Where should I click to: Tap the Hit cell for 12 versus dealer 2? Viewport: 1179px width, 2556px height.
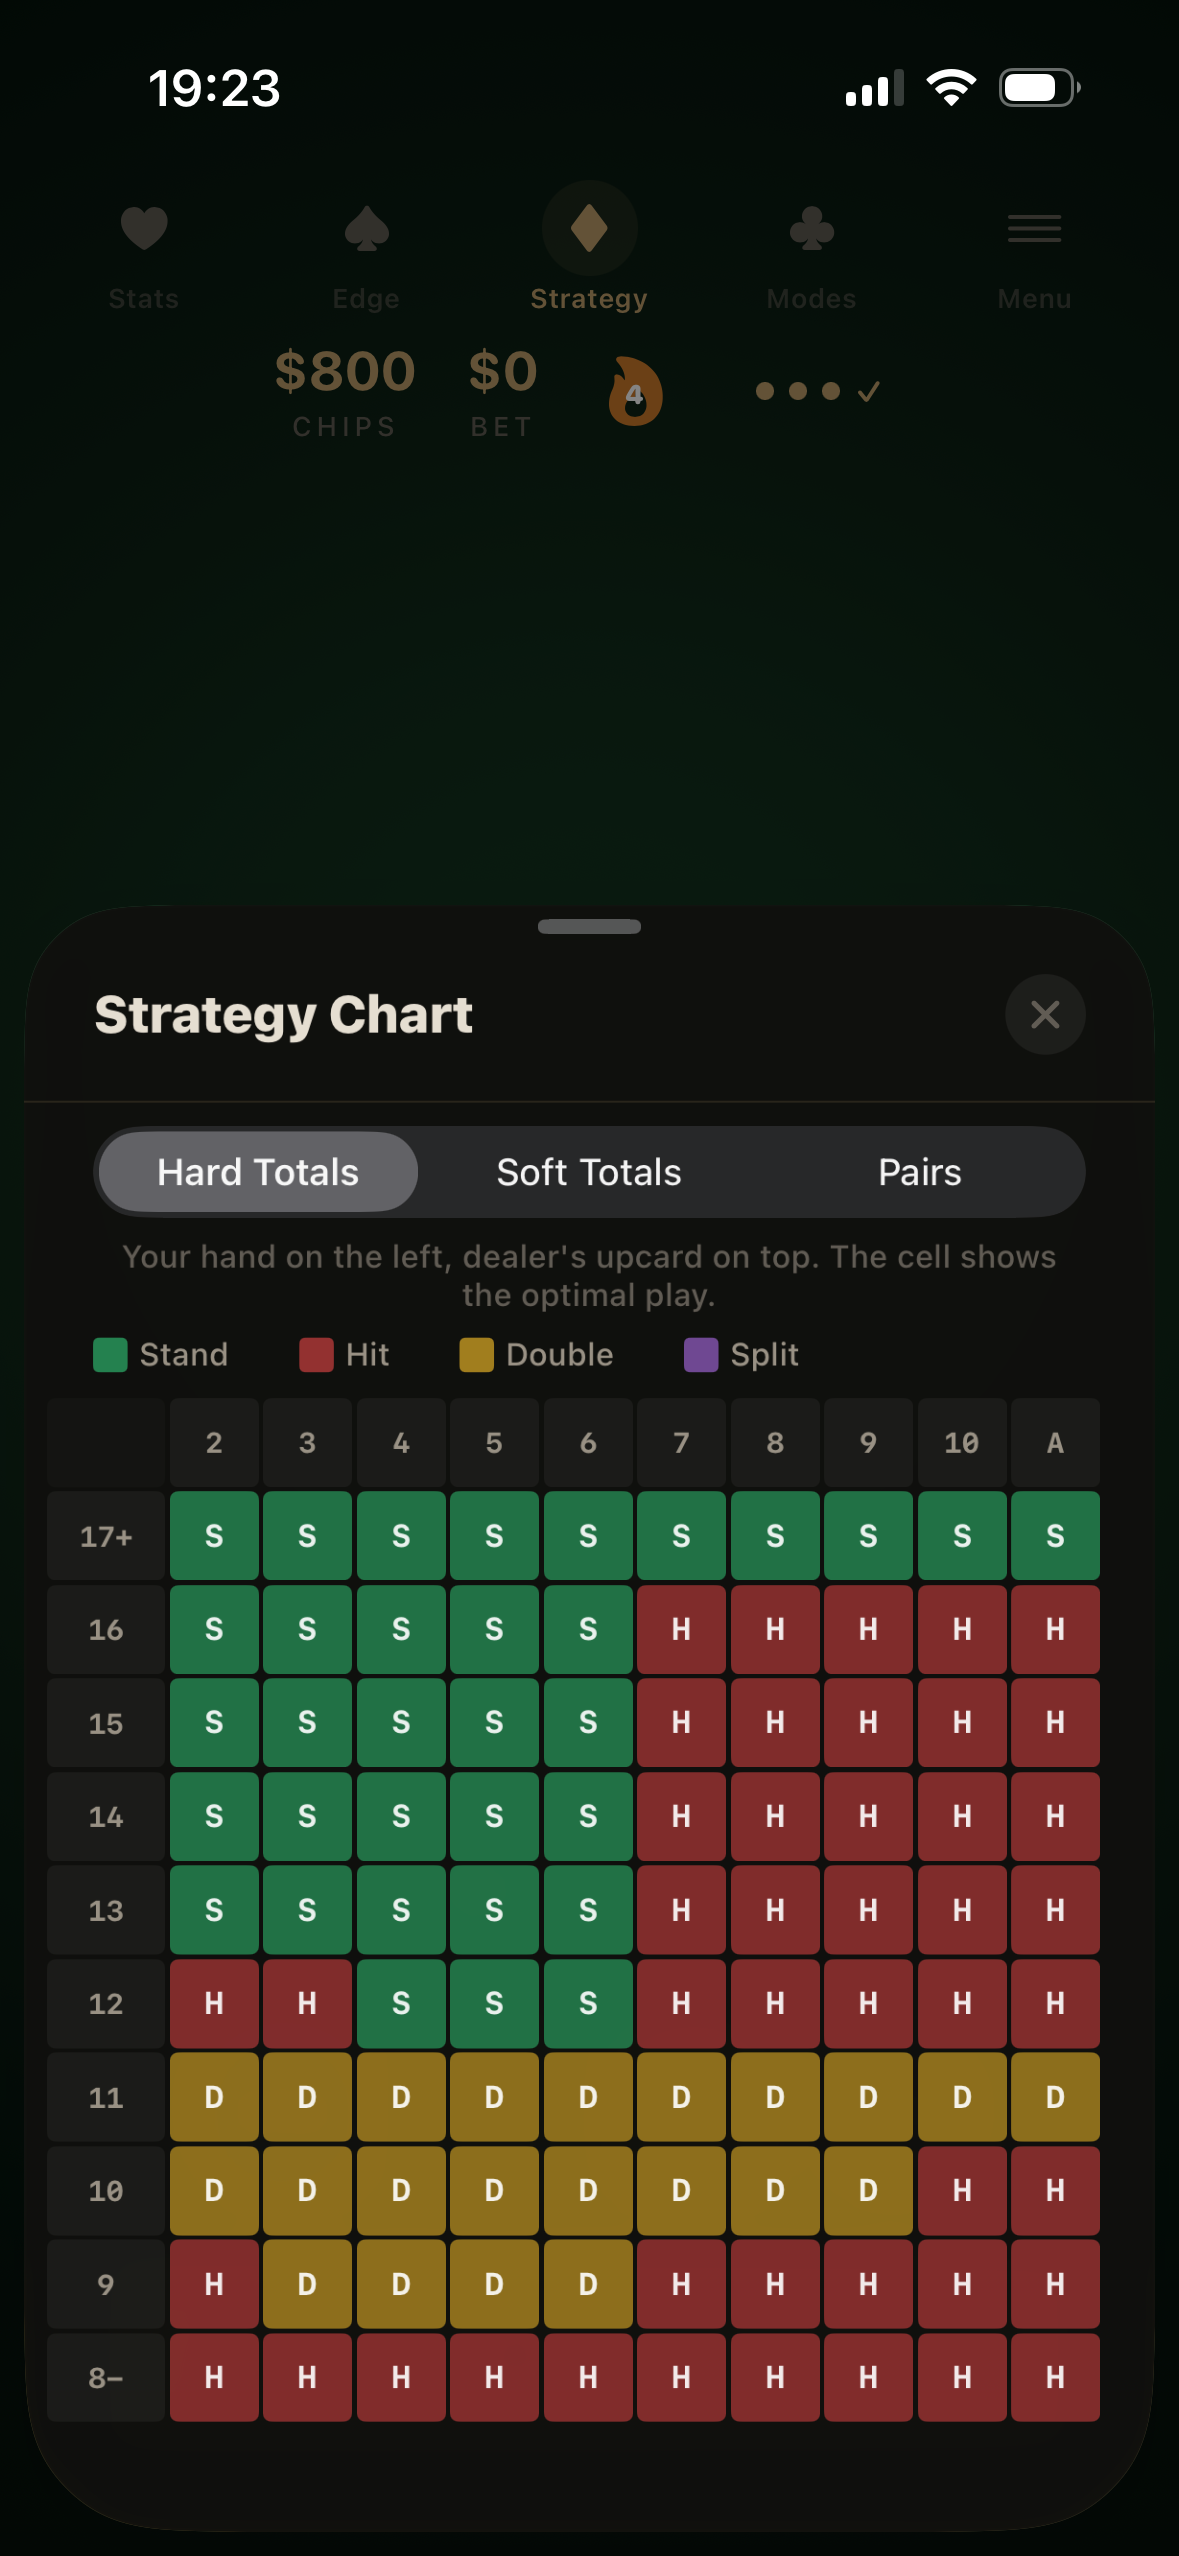pyautogui.click(x=213, y=2003)
